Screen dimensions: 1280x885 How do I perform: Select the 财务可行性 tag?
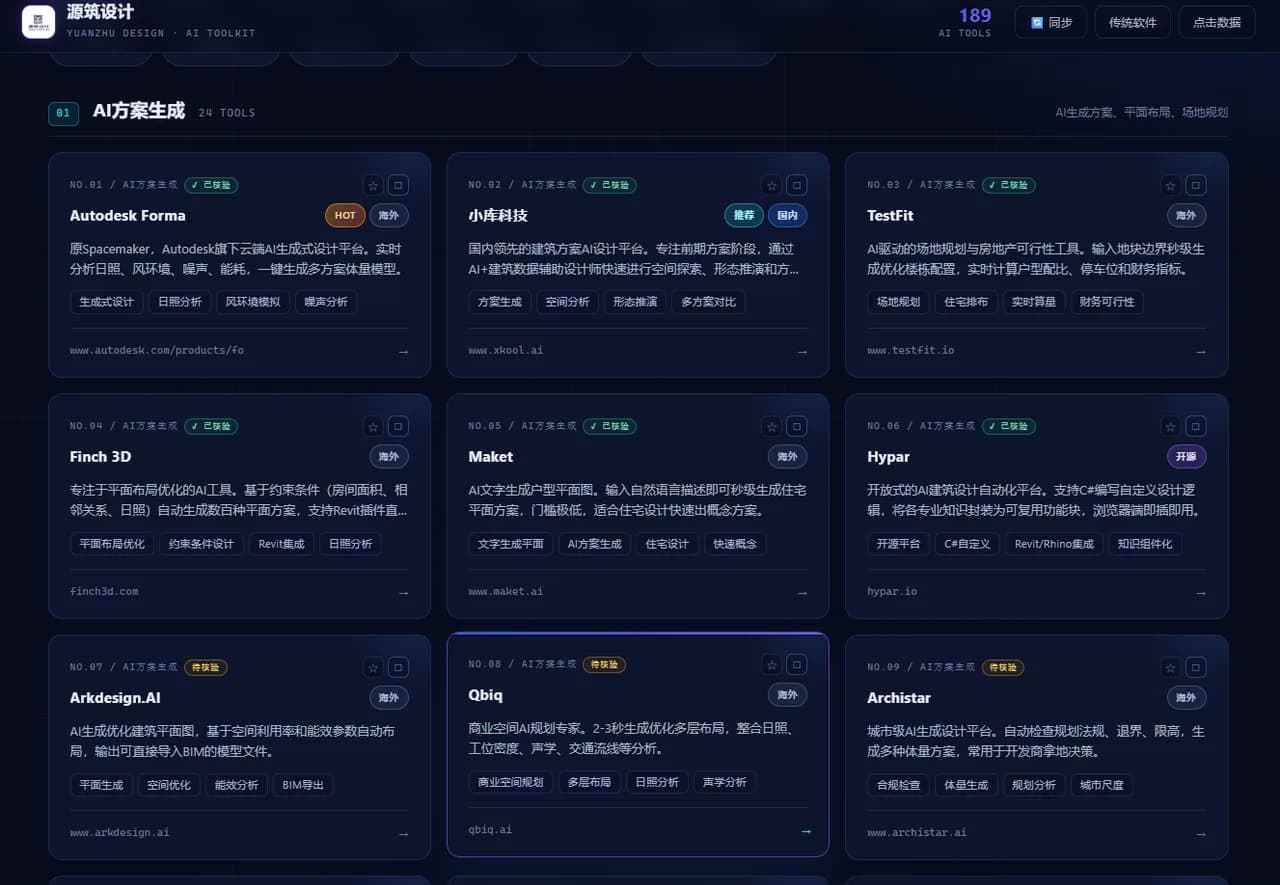click(1107, 302)
